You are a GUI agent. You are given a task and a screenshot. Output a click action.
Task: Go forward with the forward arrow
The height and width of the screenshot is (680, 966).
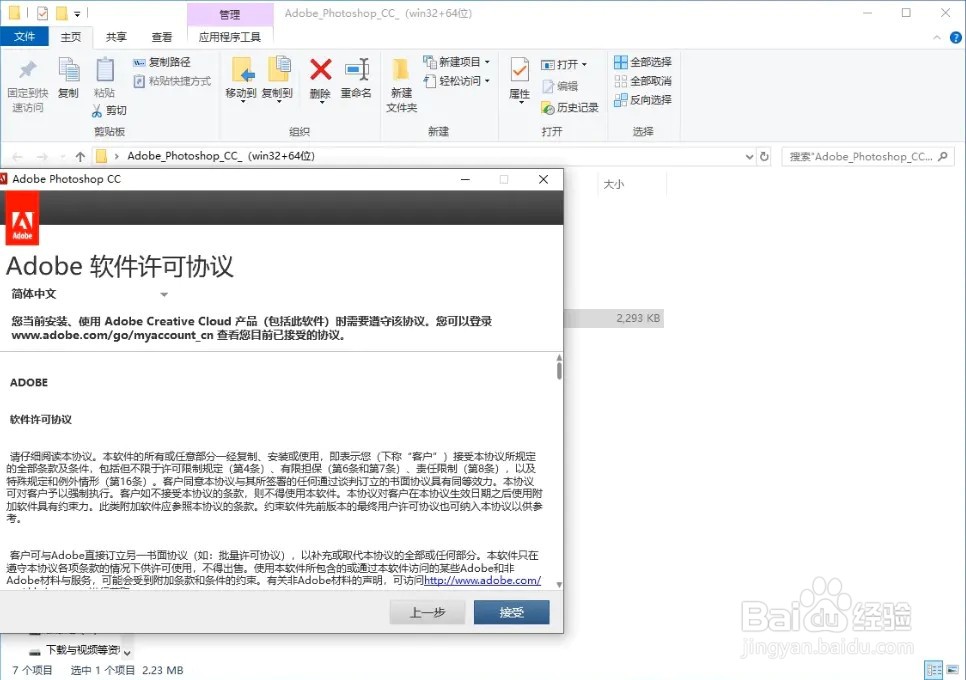[x=42, y=157]
